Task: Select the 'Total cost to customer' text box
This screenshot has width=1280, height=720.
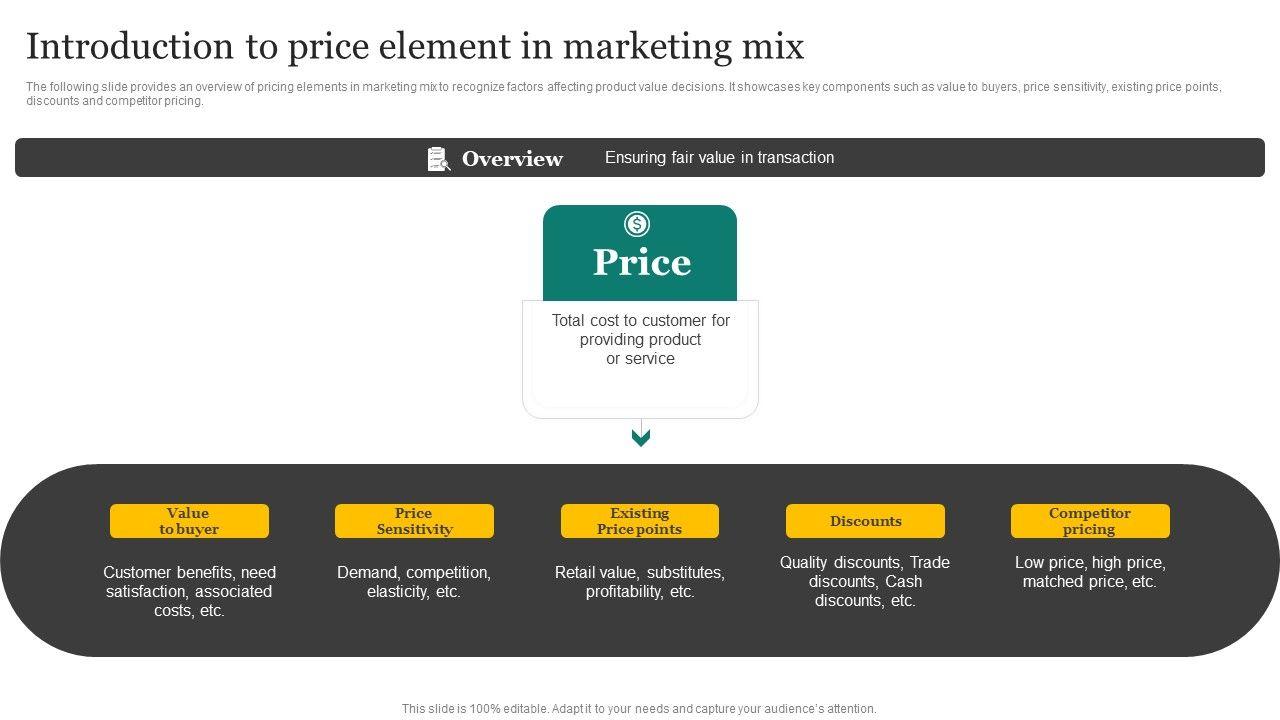Action: (x=640, y=340)
